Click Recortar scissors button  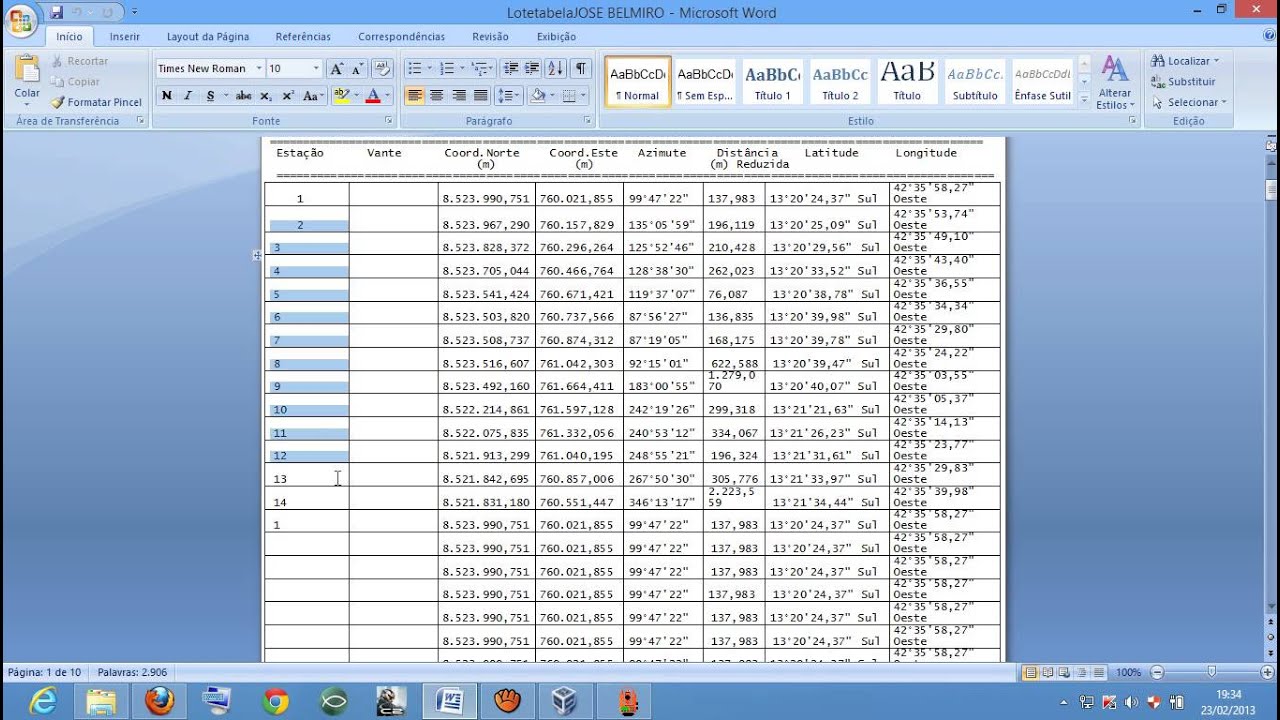pyautogui.click(x=79, y=61)
